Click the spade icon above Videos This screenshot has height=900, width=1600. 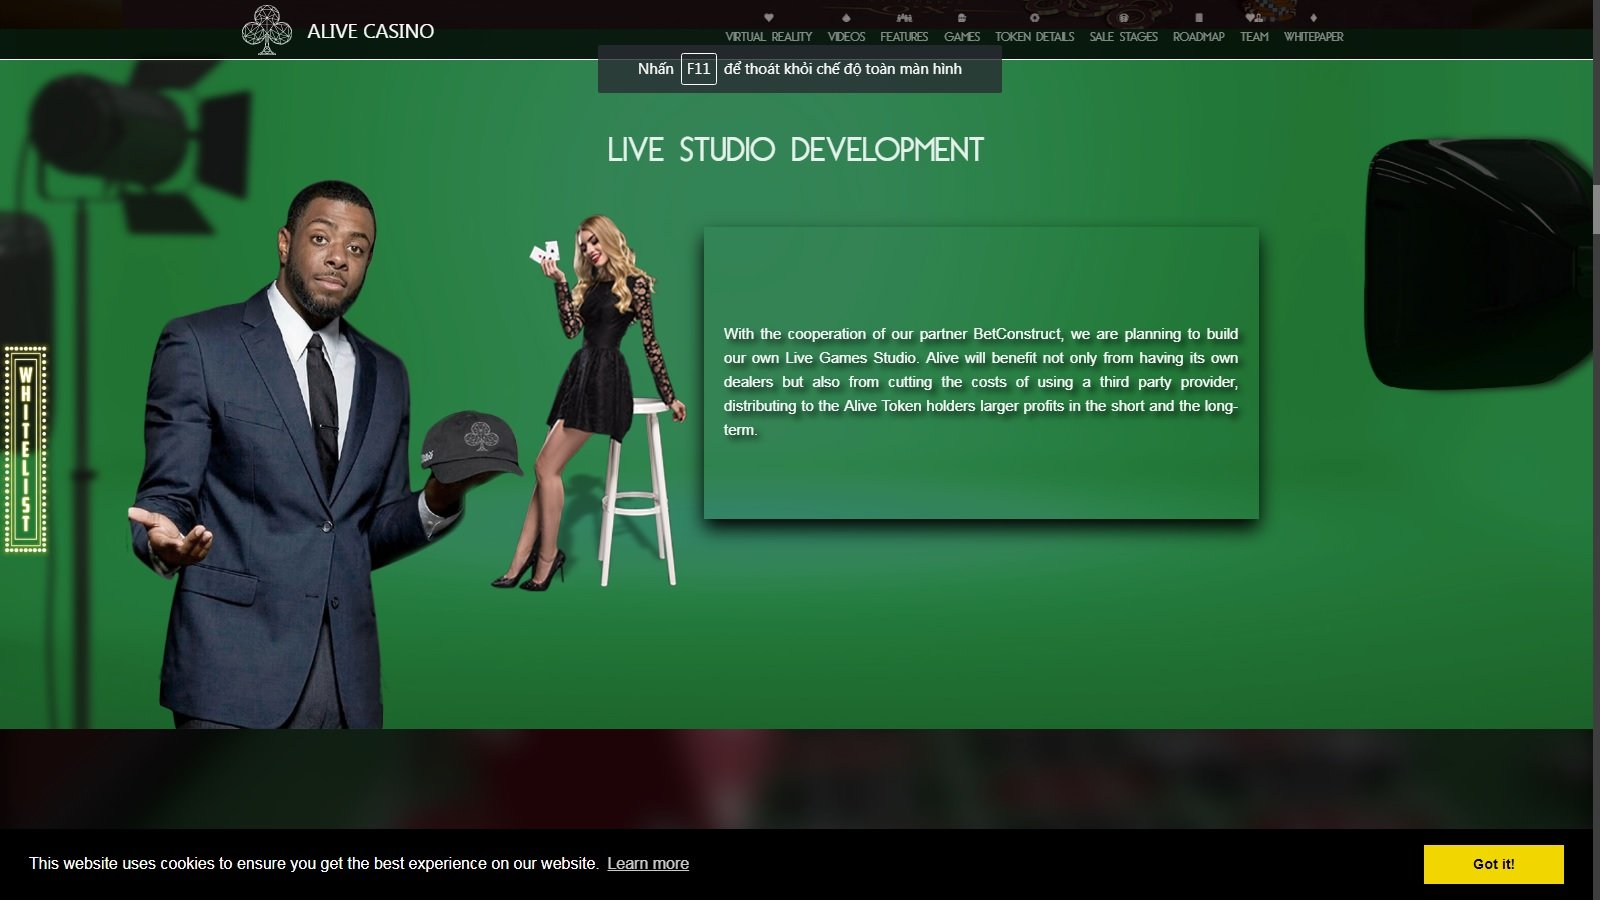click(x=846, y=18)
